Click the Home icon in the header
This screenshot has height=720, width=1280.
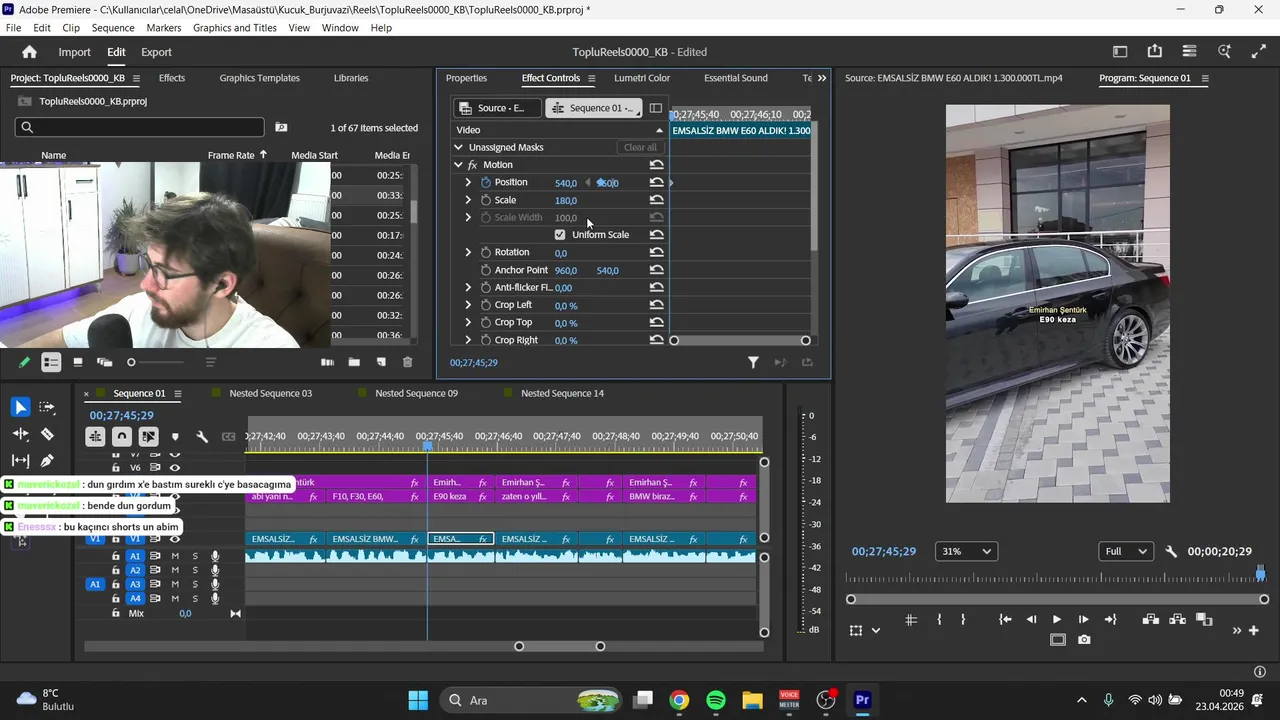click(29, 52)
